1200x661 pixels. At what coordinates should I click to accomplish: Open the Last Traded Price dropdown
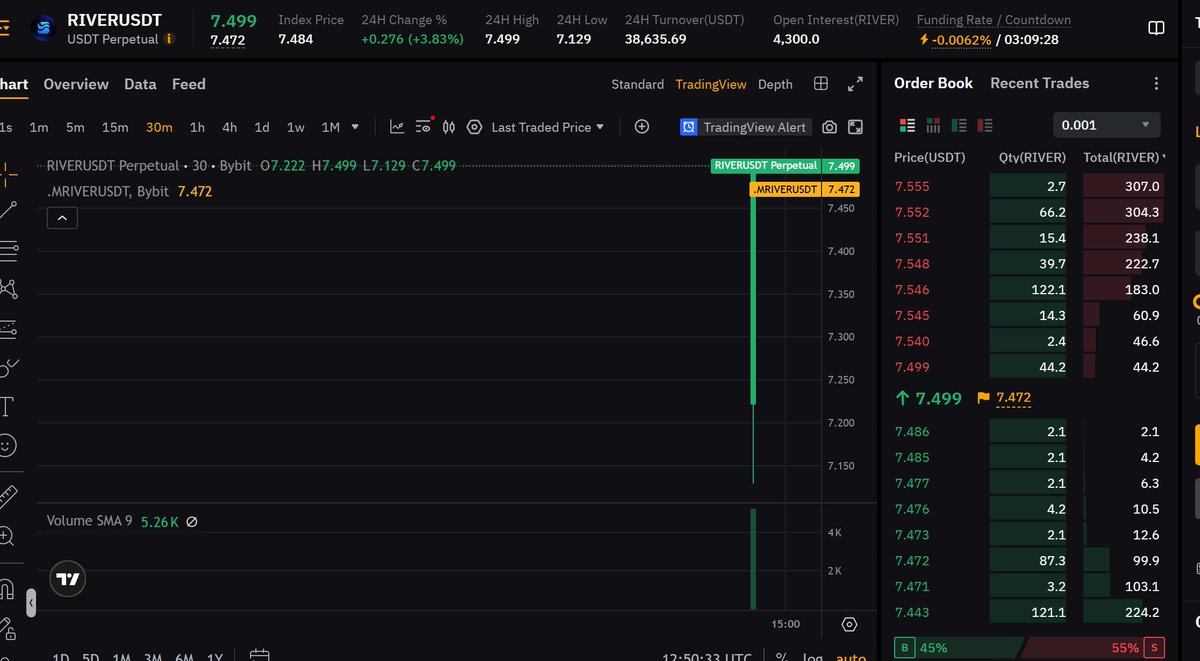[x=548, y=127]
